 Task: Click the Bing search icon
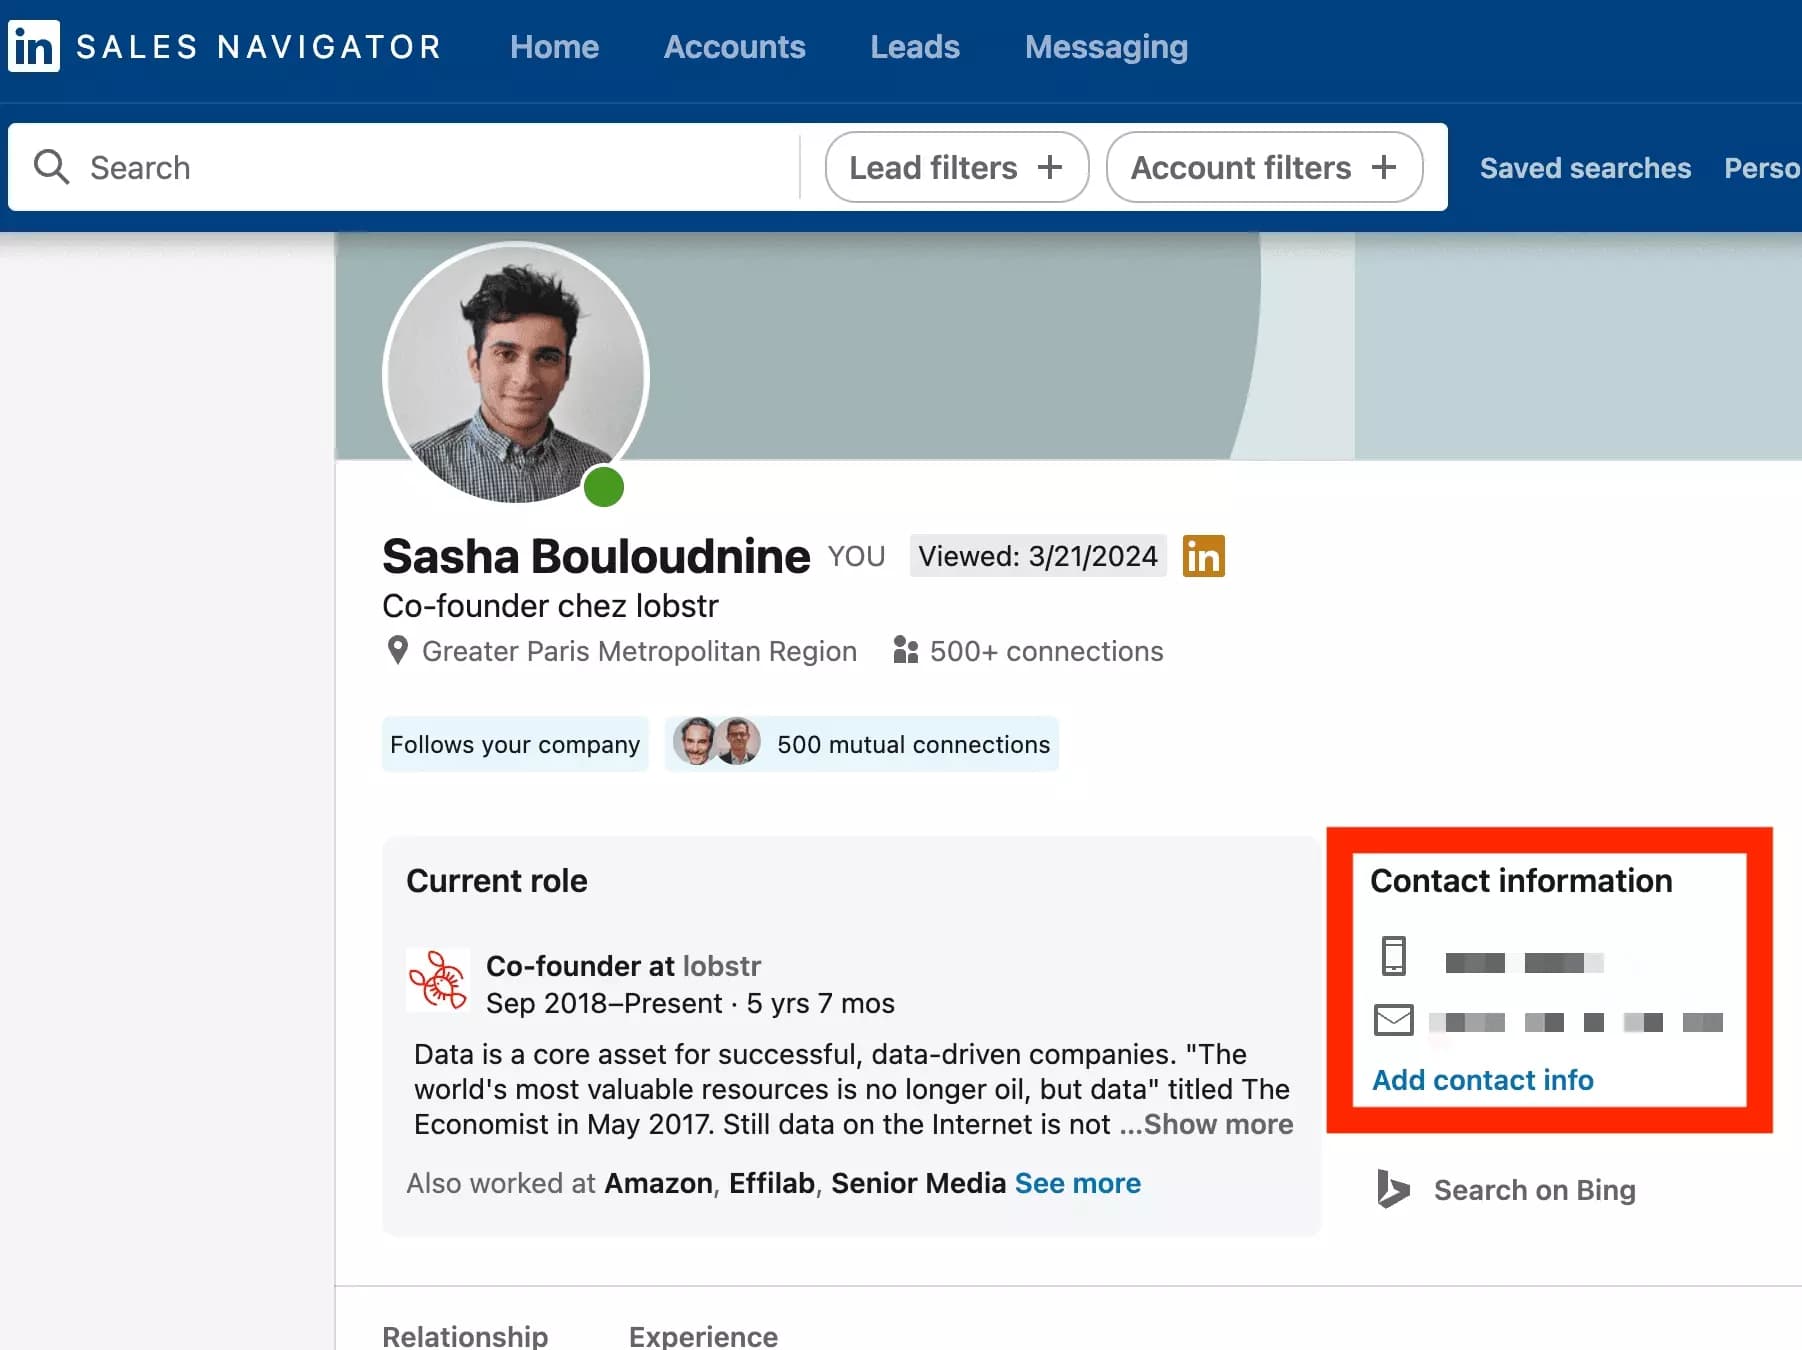[1390, 1189]
